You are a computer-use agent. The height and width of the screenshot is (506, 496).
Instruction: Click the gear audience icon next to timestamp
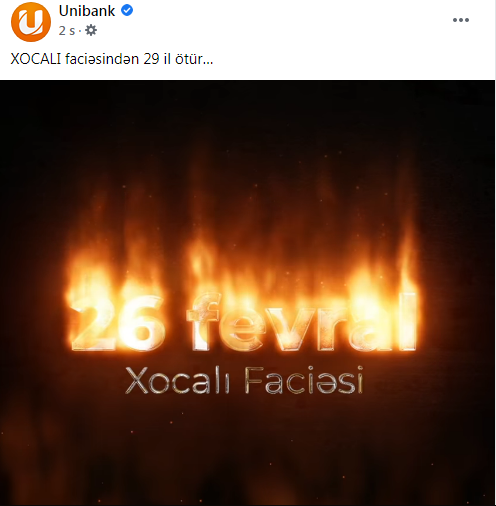click(x=91, y=30)
